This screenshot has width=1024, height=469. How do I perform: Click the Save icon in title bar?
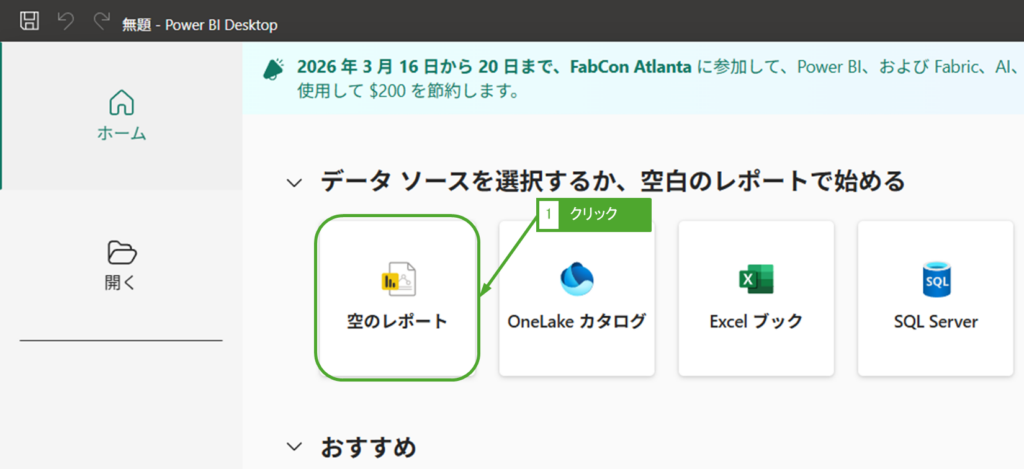pyautogui.click(x=31, y=21)
